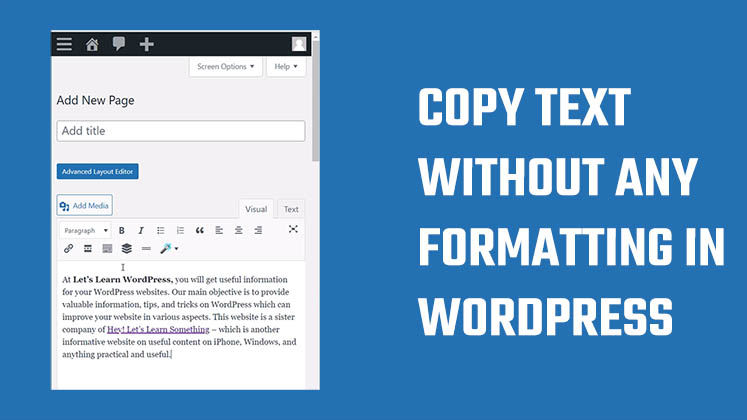Open the WordPress hamburger menu
This screenshot has height=420, width=747.
(64, 44)
